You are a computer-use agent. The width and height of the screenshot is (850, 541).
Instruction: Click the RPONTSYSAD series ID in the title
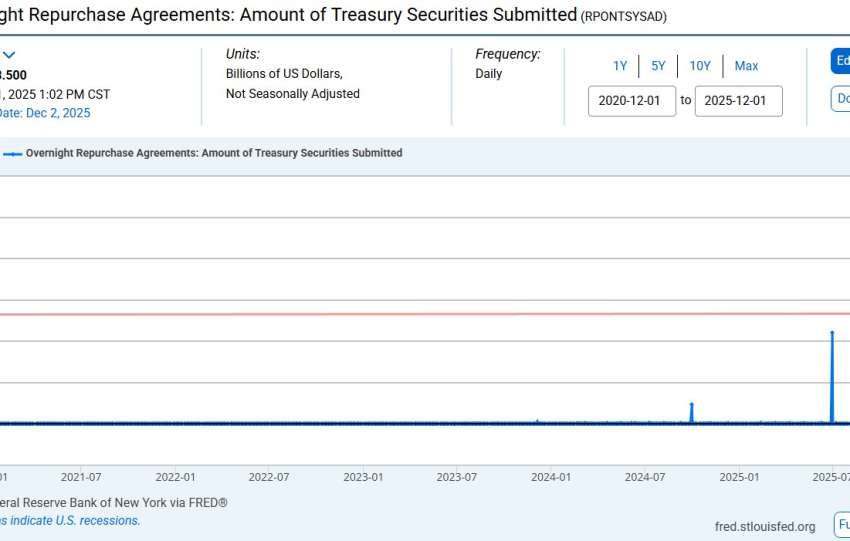[623, 17]
